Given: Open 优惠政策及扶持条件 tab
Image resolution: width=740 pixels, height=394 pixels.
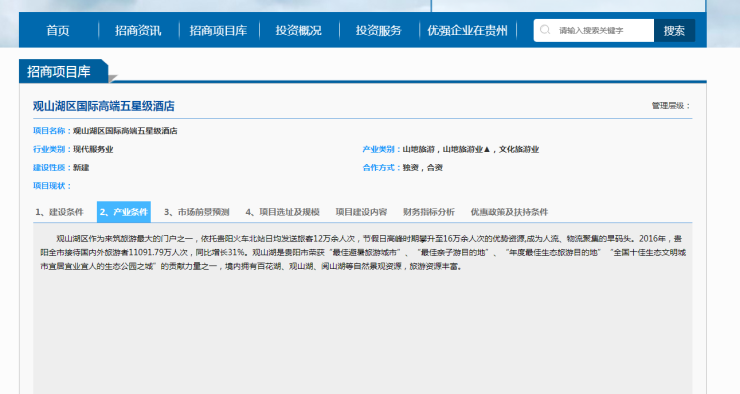Looking at the screenshot, I should click(x=509, y=212).
